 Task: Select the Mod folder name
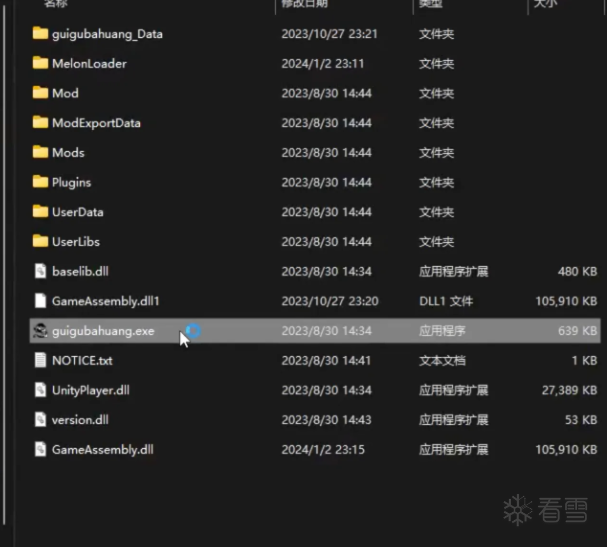[65, 93]
